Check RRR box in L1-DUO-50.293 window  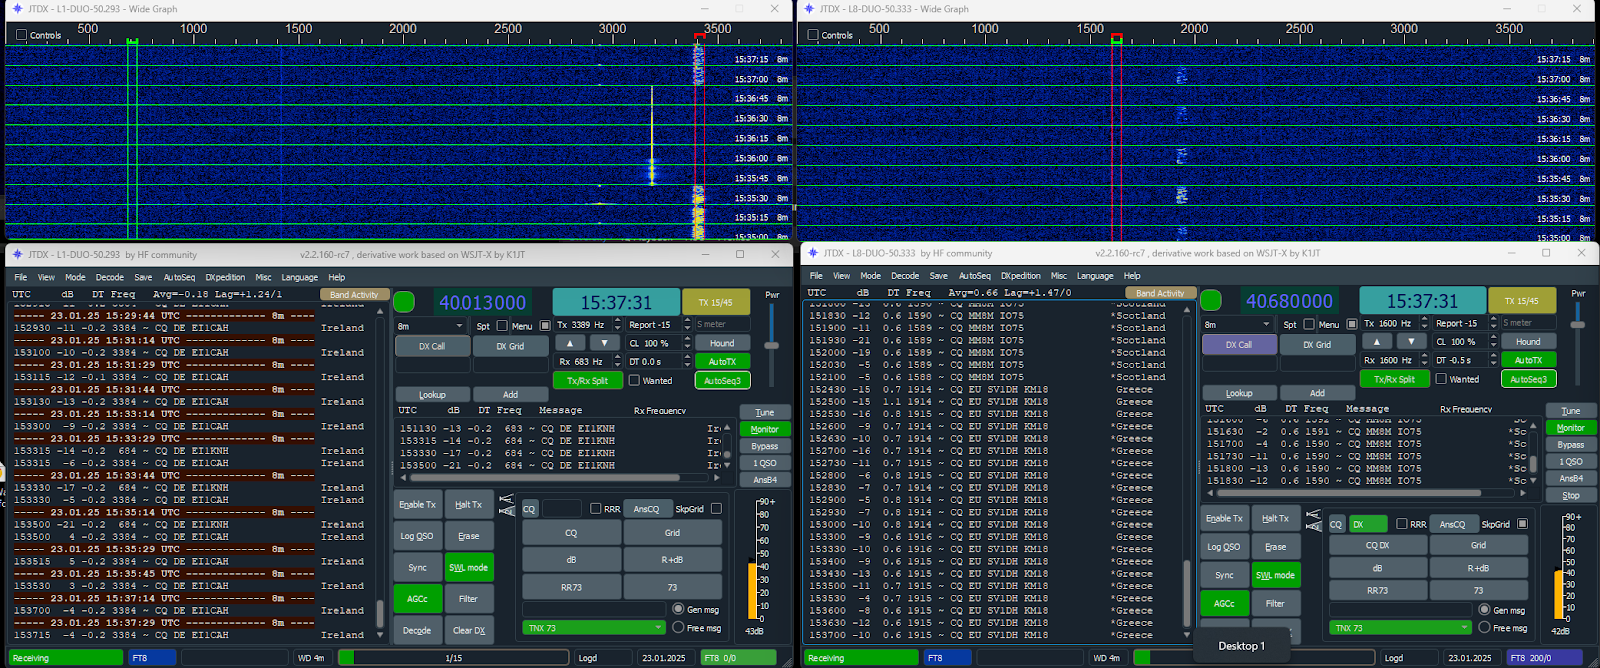click(596, 509)
